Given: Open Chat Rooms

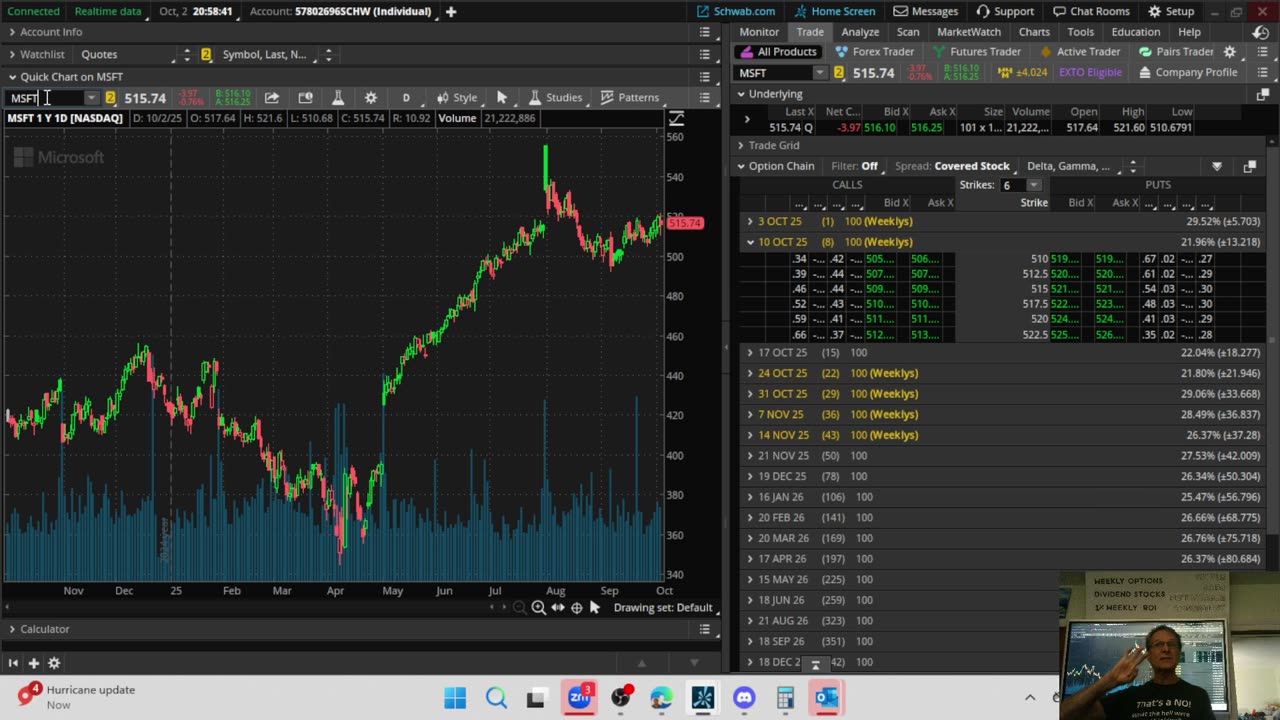Looking at the screenshot, I should click(x=1091, y=11).
